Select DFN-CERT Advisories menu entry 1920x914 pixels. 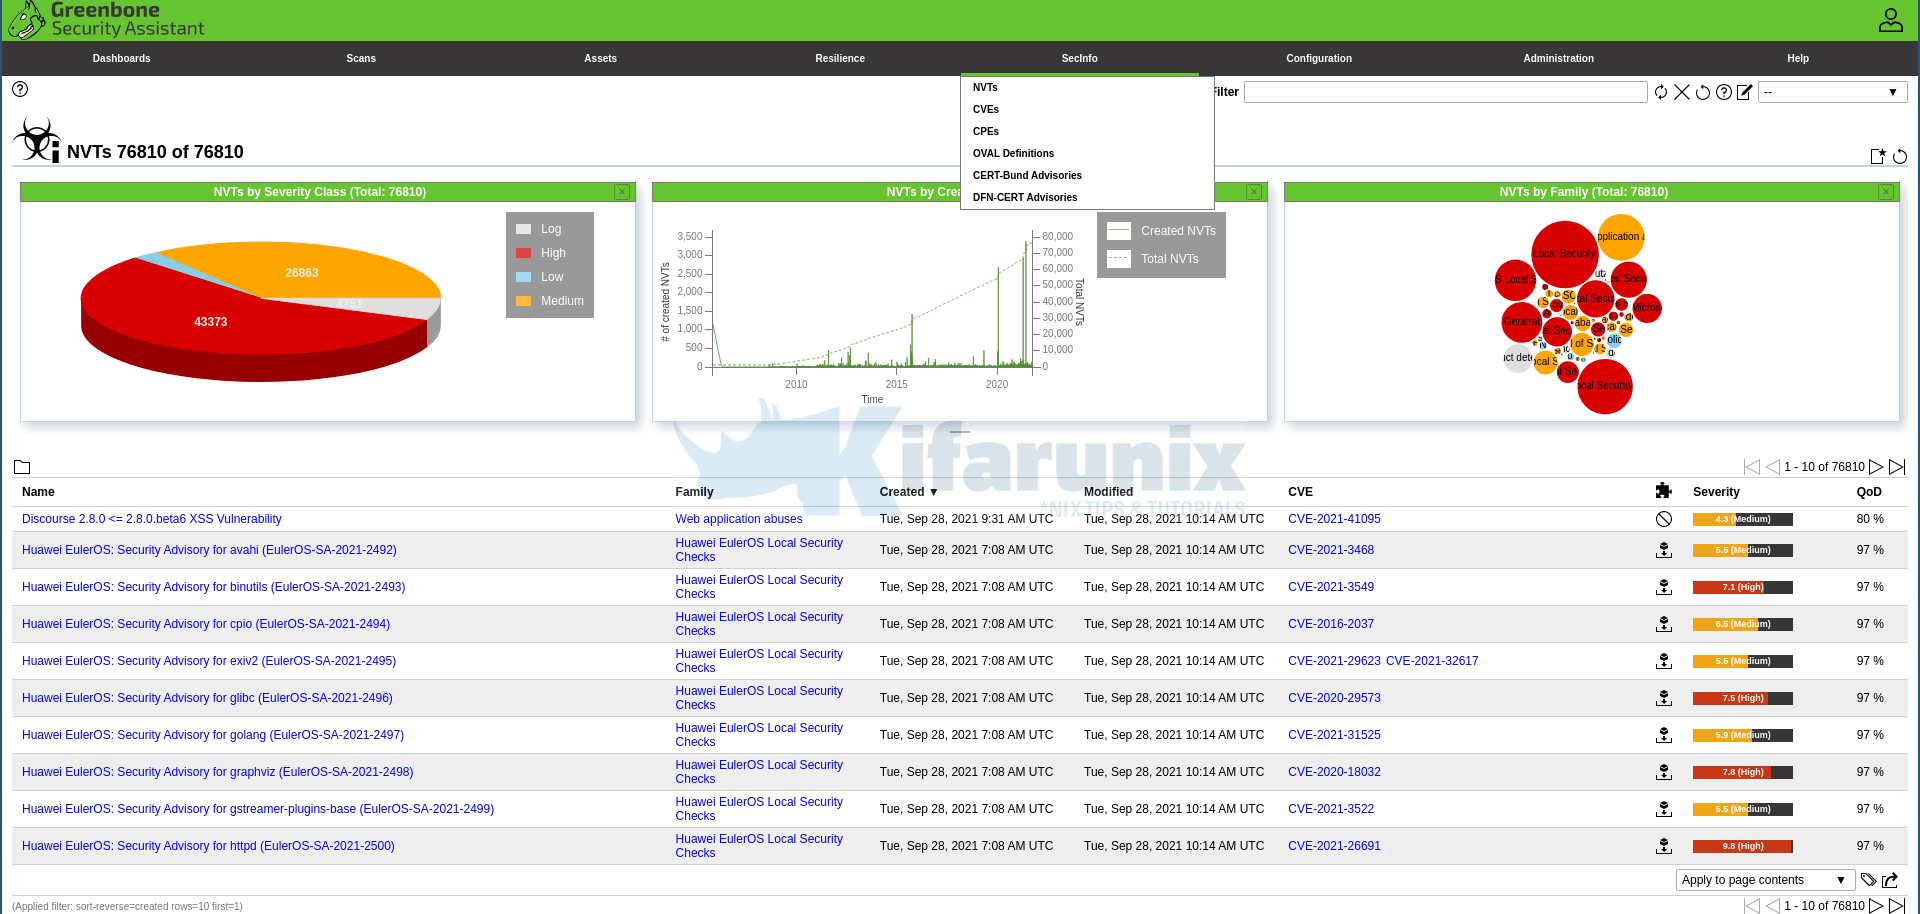(x=1025, y=198)
